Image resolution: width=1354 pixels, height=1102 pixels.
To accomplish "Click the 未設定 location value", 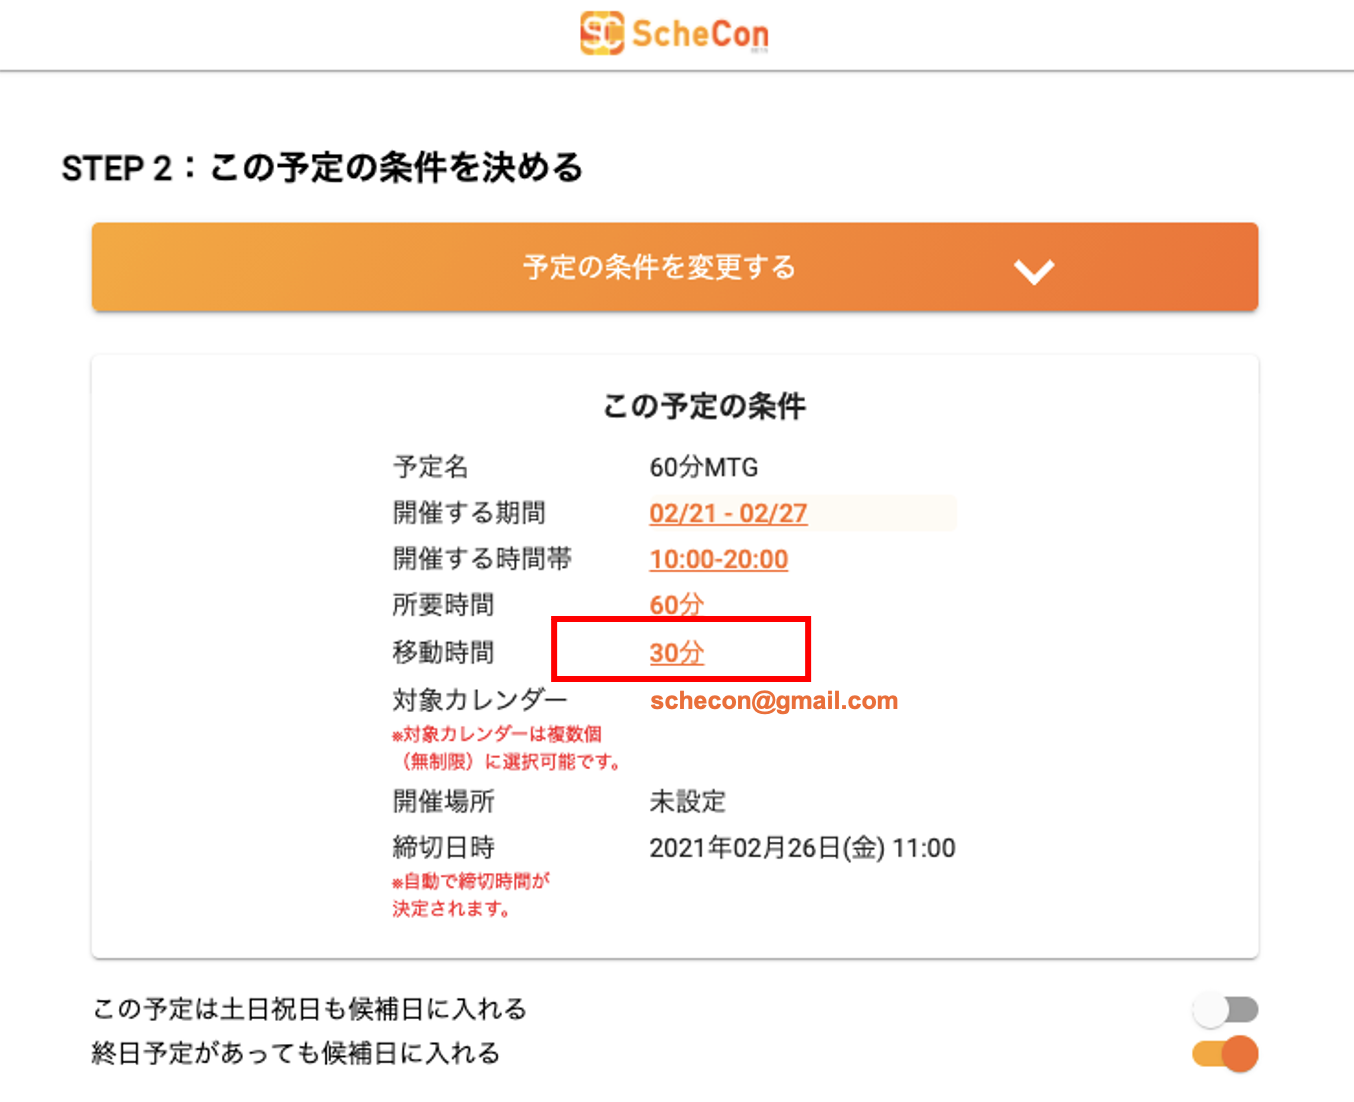I will click(688, 801).
